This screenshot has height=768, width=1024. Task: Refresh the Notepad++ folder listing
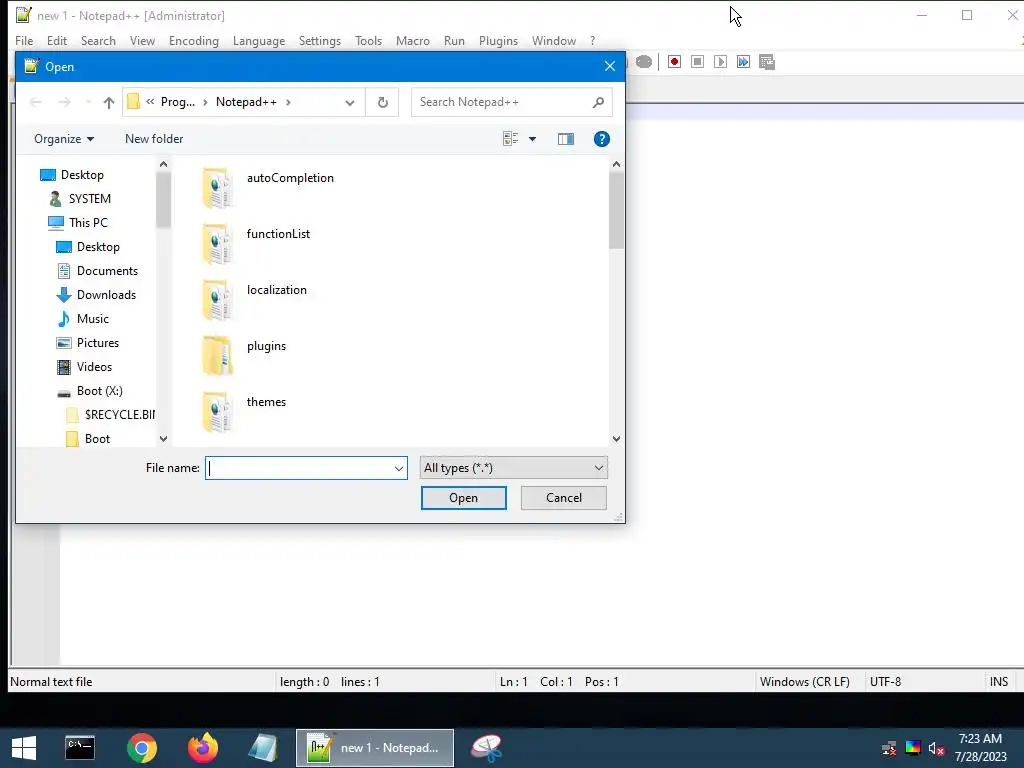[383, 103]
